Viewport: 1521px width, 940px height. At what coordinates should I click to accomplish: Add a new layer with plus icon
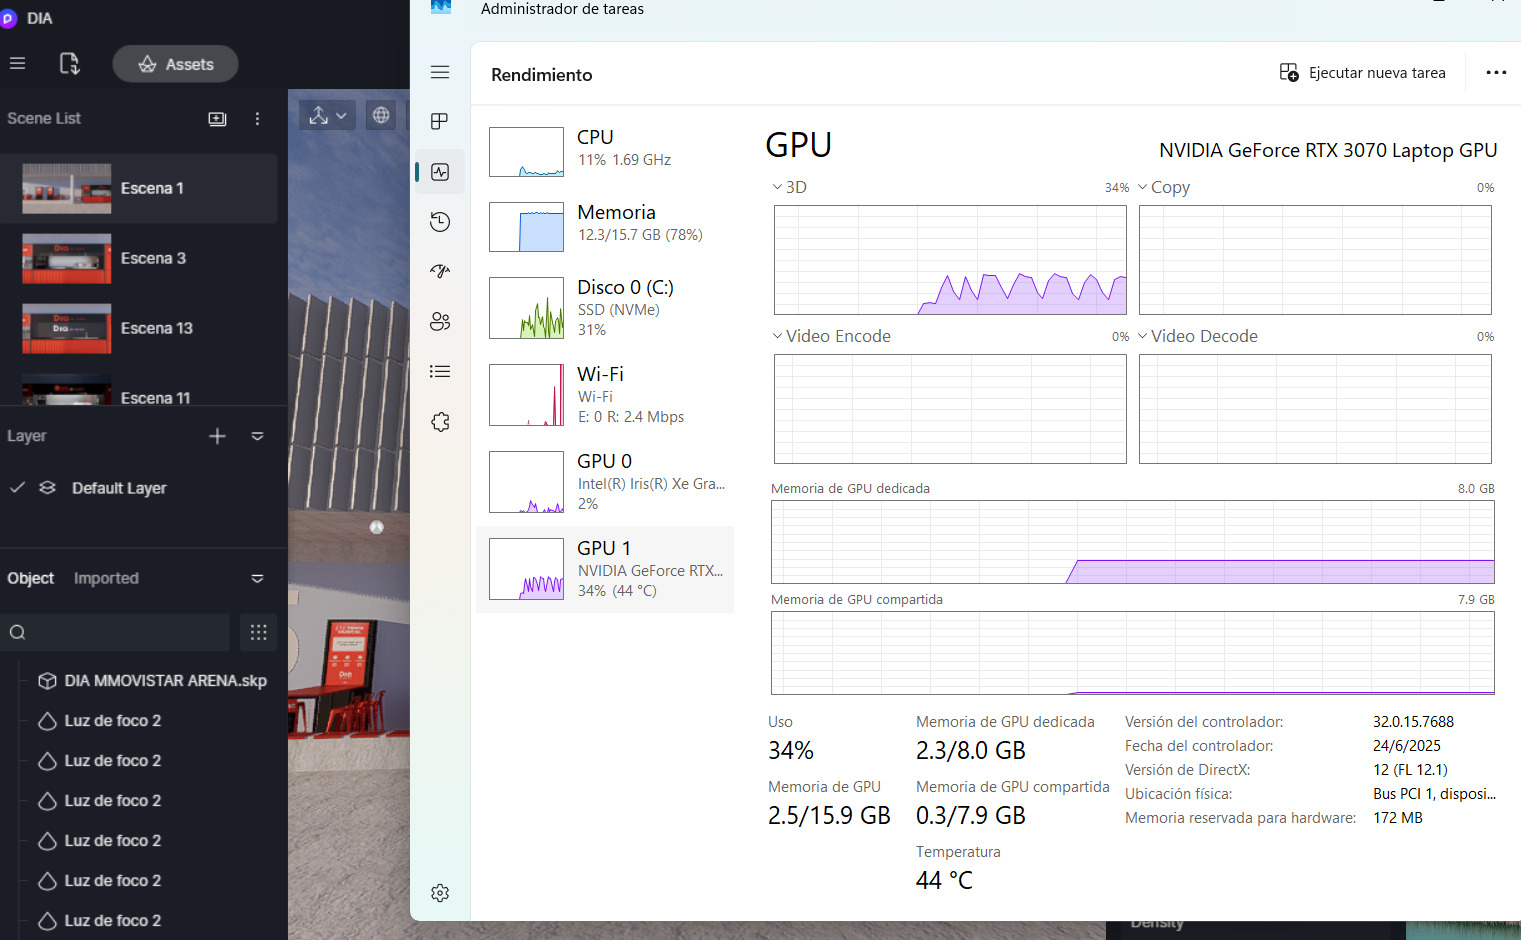tap(217, 436)
